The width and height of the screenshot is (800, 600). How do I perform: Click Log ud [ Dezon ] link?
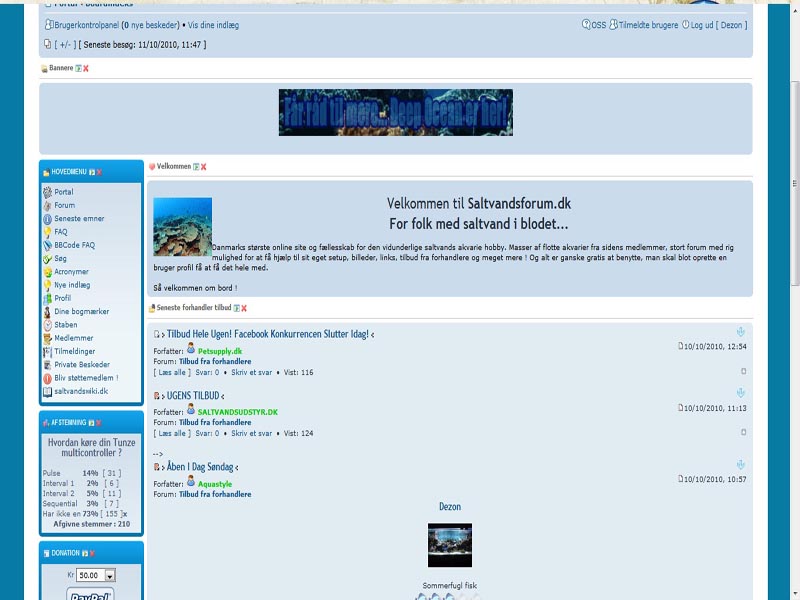click(717, 25)
